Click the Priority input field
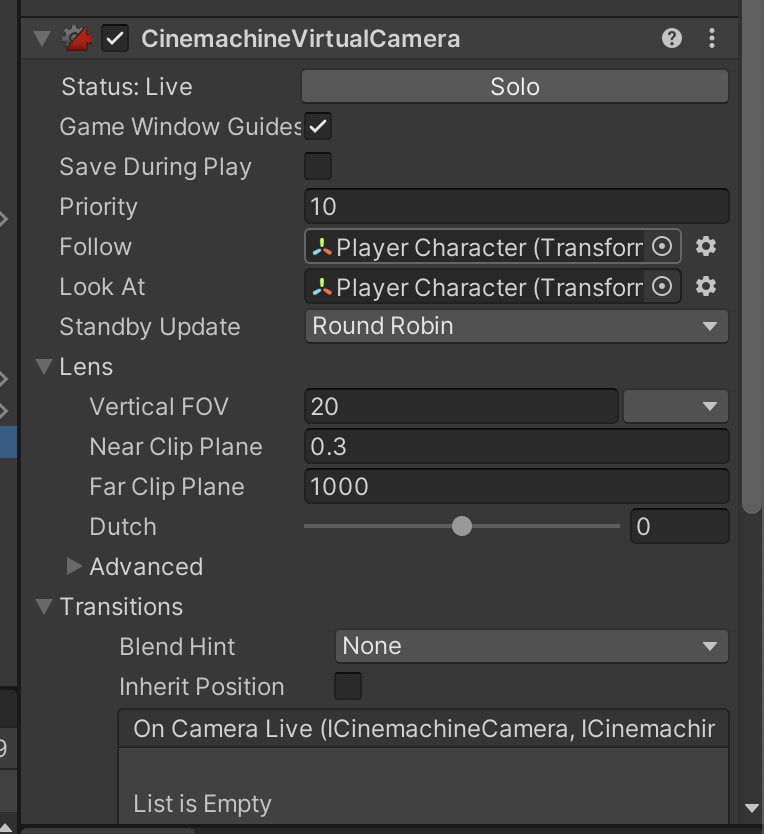The image size is (764, 834). (x=517, y=206)
